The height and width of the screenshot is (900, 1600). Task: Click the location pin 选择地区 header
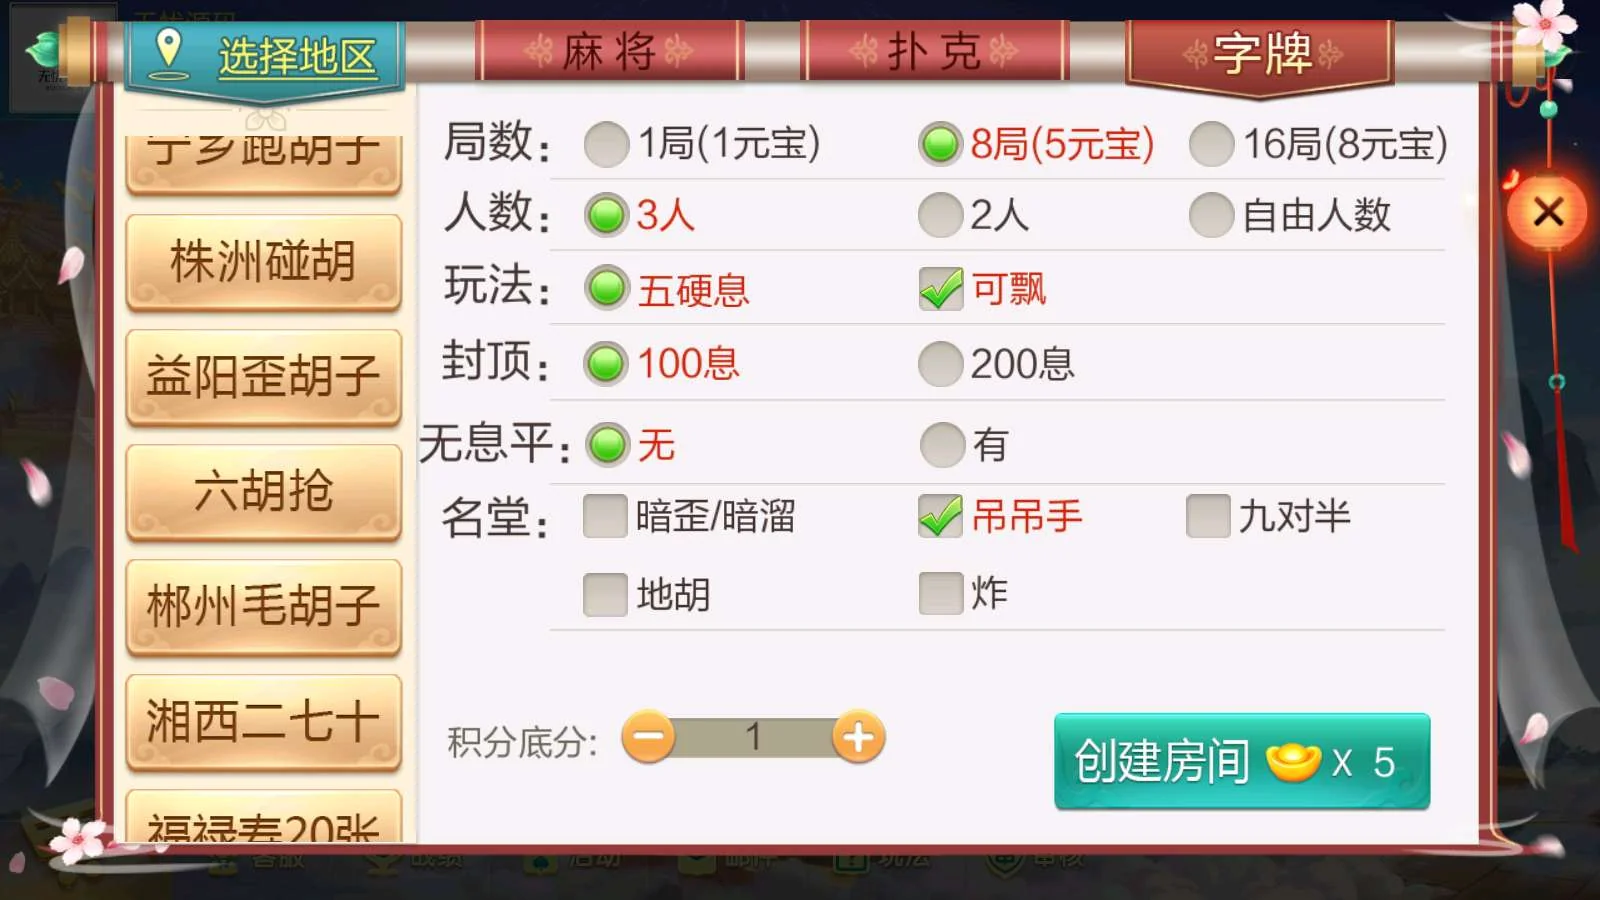pyautogui.click(x=266, y=56)
